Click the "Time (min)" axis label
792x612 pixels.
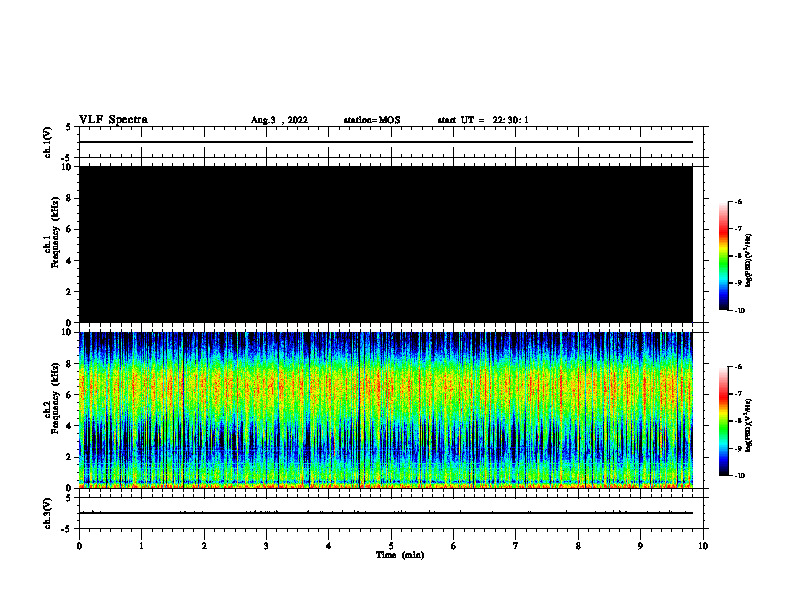(400, 555)
